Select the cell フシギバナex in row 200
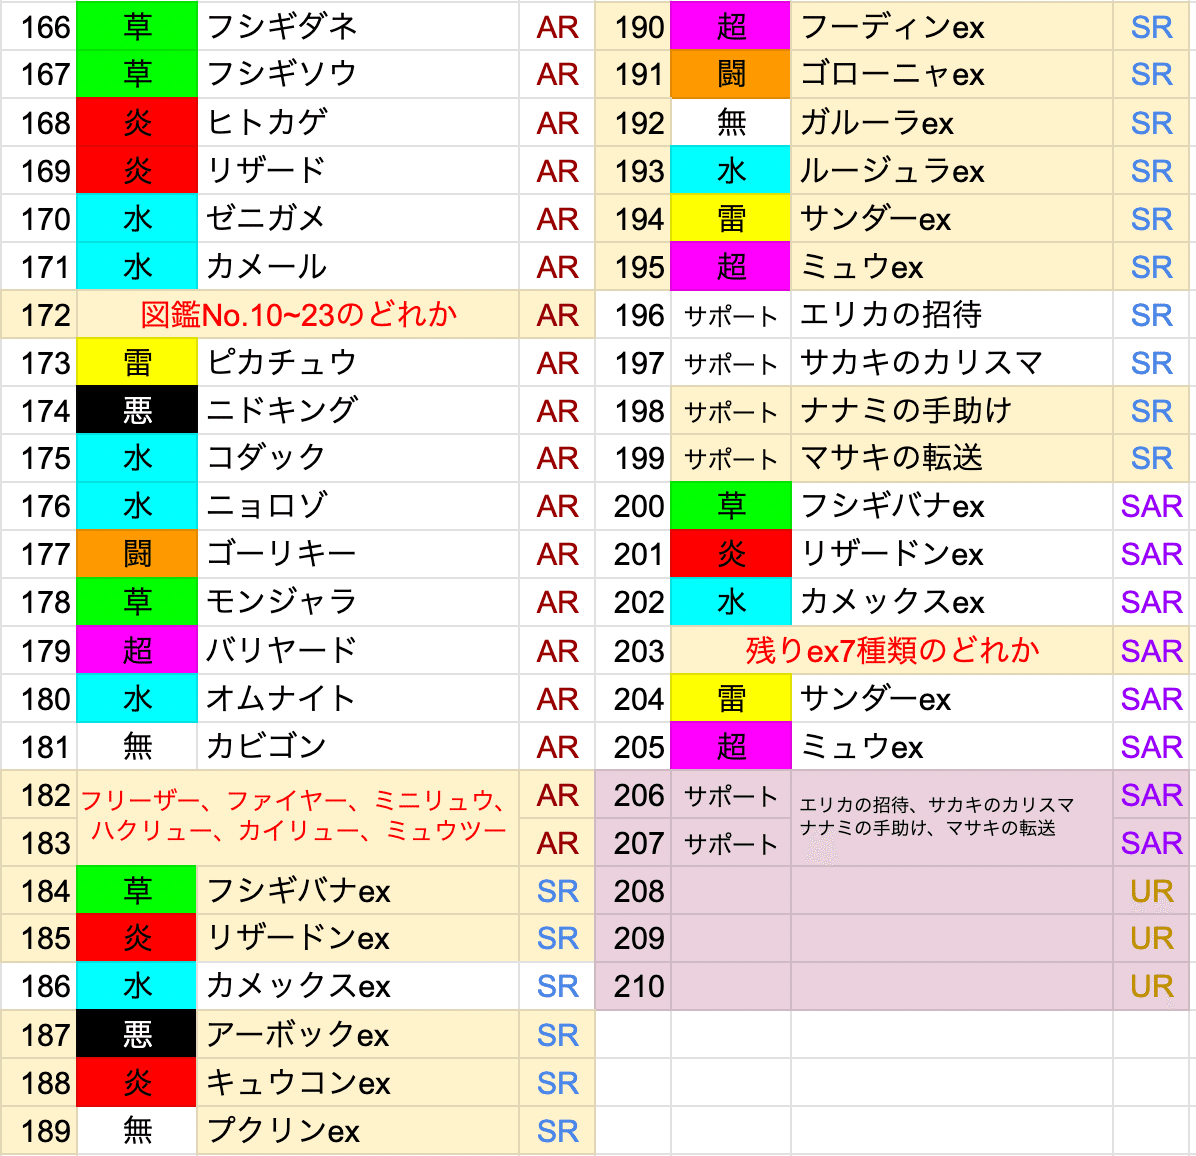 click(951, 506)
